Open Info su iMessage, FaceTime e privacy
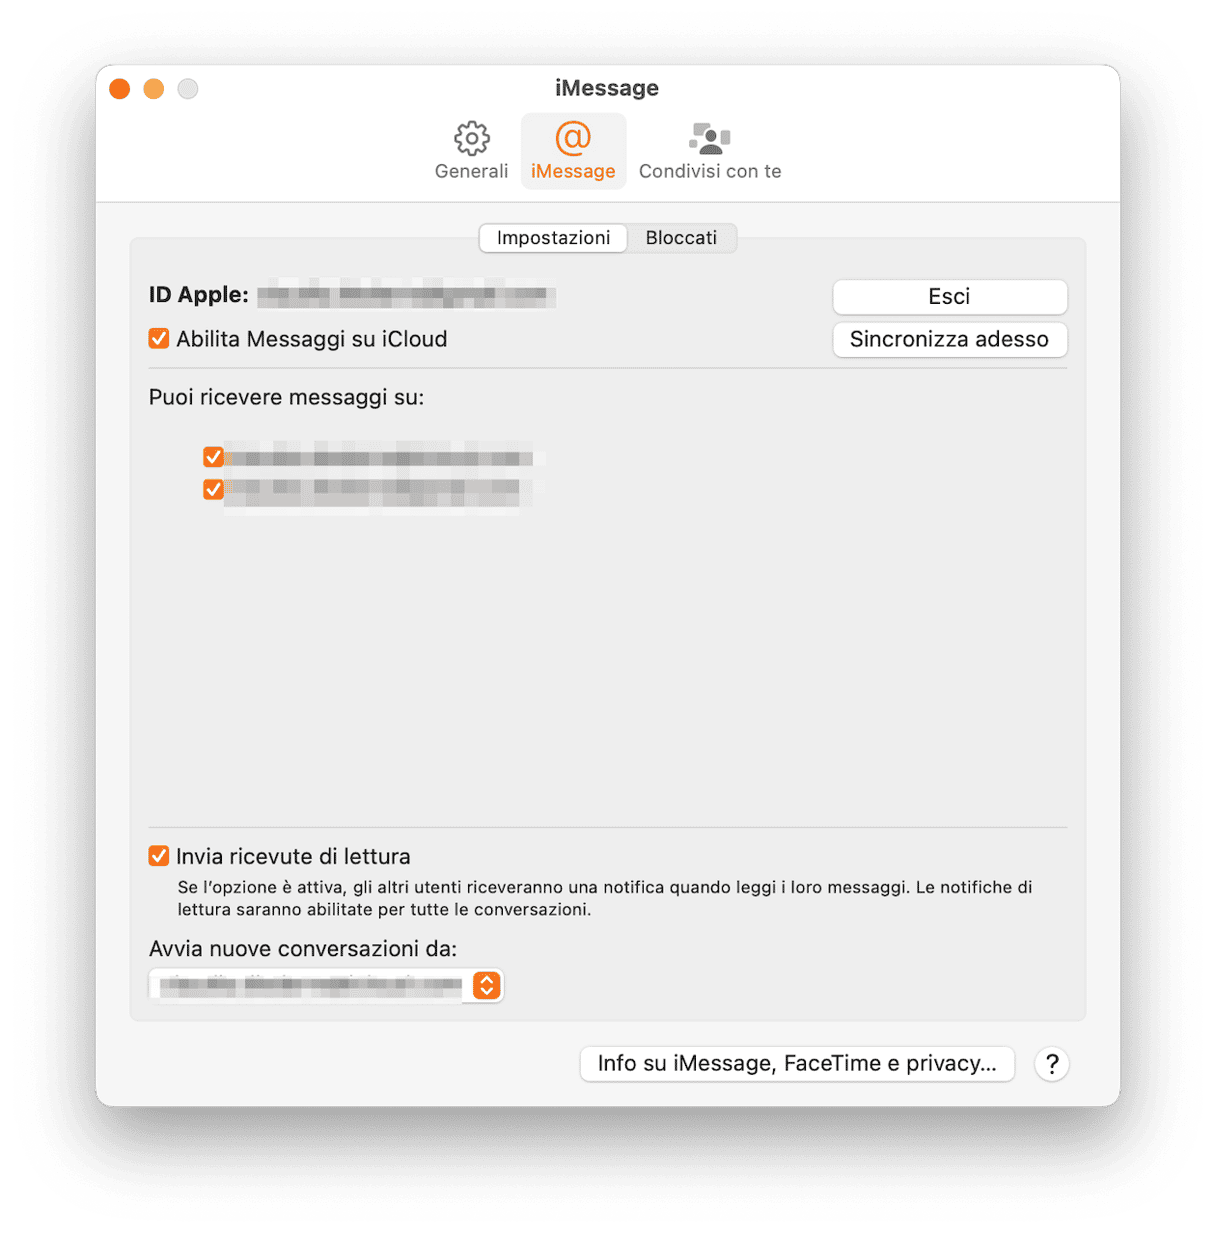1216x1233 pixels. (x=797, y=1064)
